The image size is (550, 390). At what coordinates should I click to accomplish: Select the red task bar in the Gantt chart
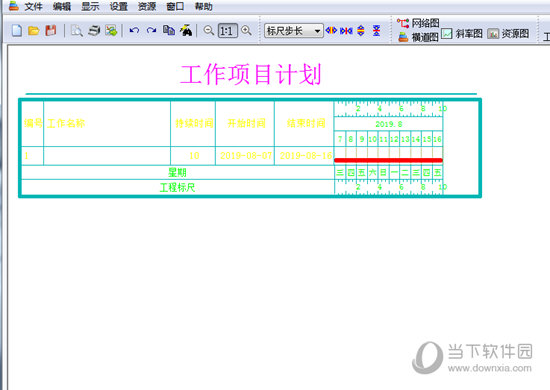388,160
